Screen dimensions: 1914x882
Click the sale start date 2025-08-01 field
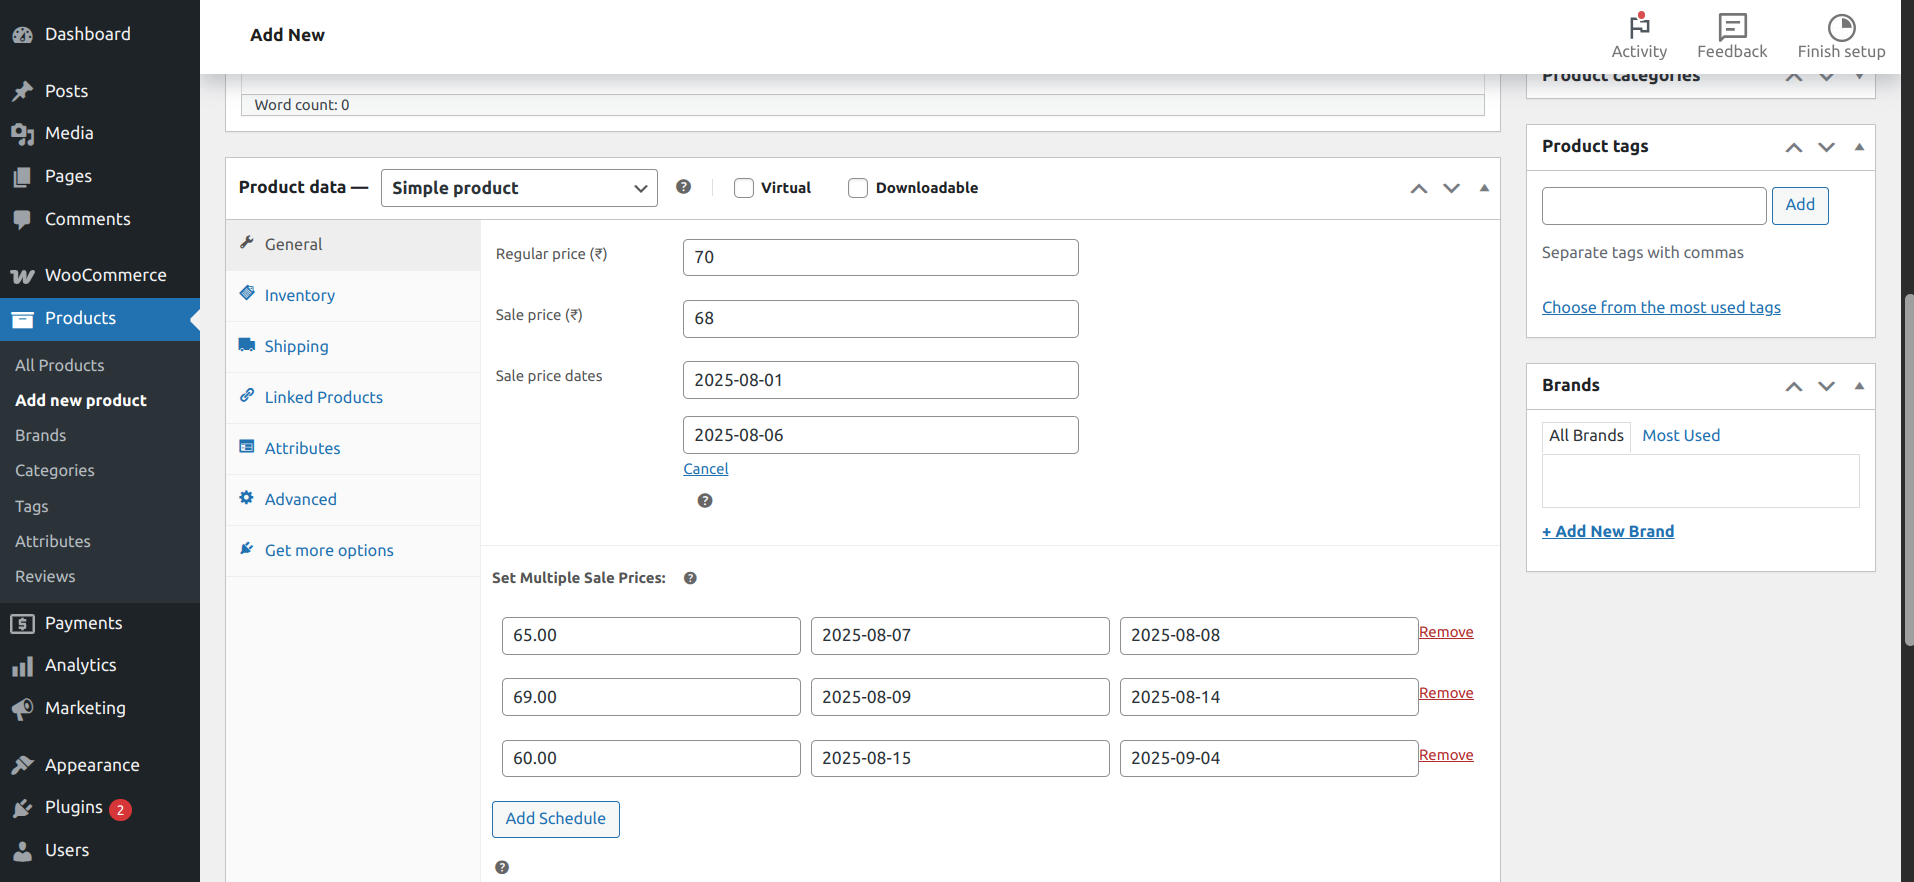881,380
